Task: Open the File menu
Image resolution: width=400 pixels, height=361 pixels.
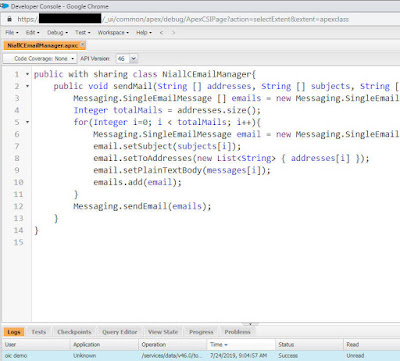Action: (x=12, y=32)
